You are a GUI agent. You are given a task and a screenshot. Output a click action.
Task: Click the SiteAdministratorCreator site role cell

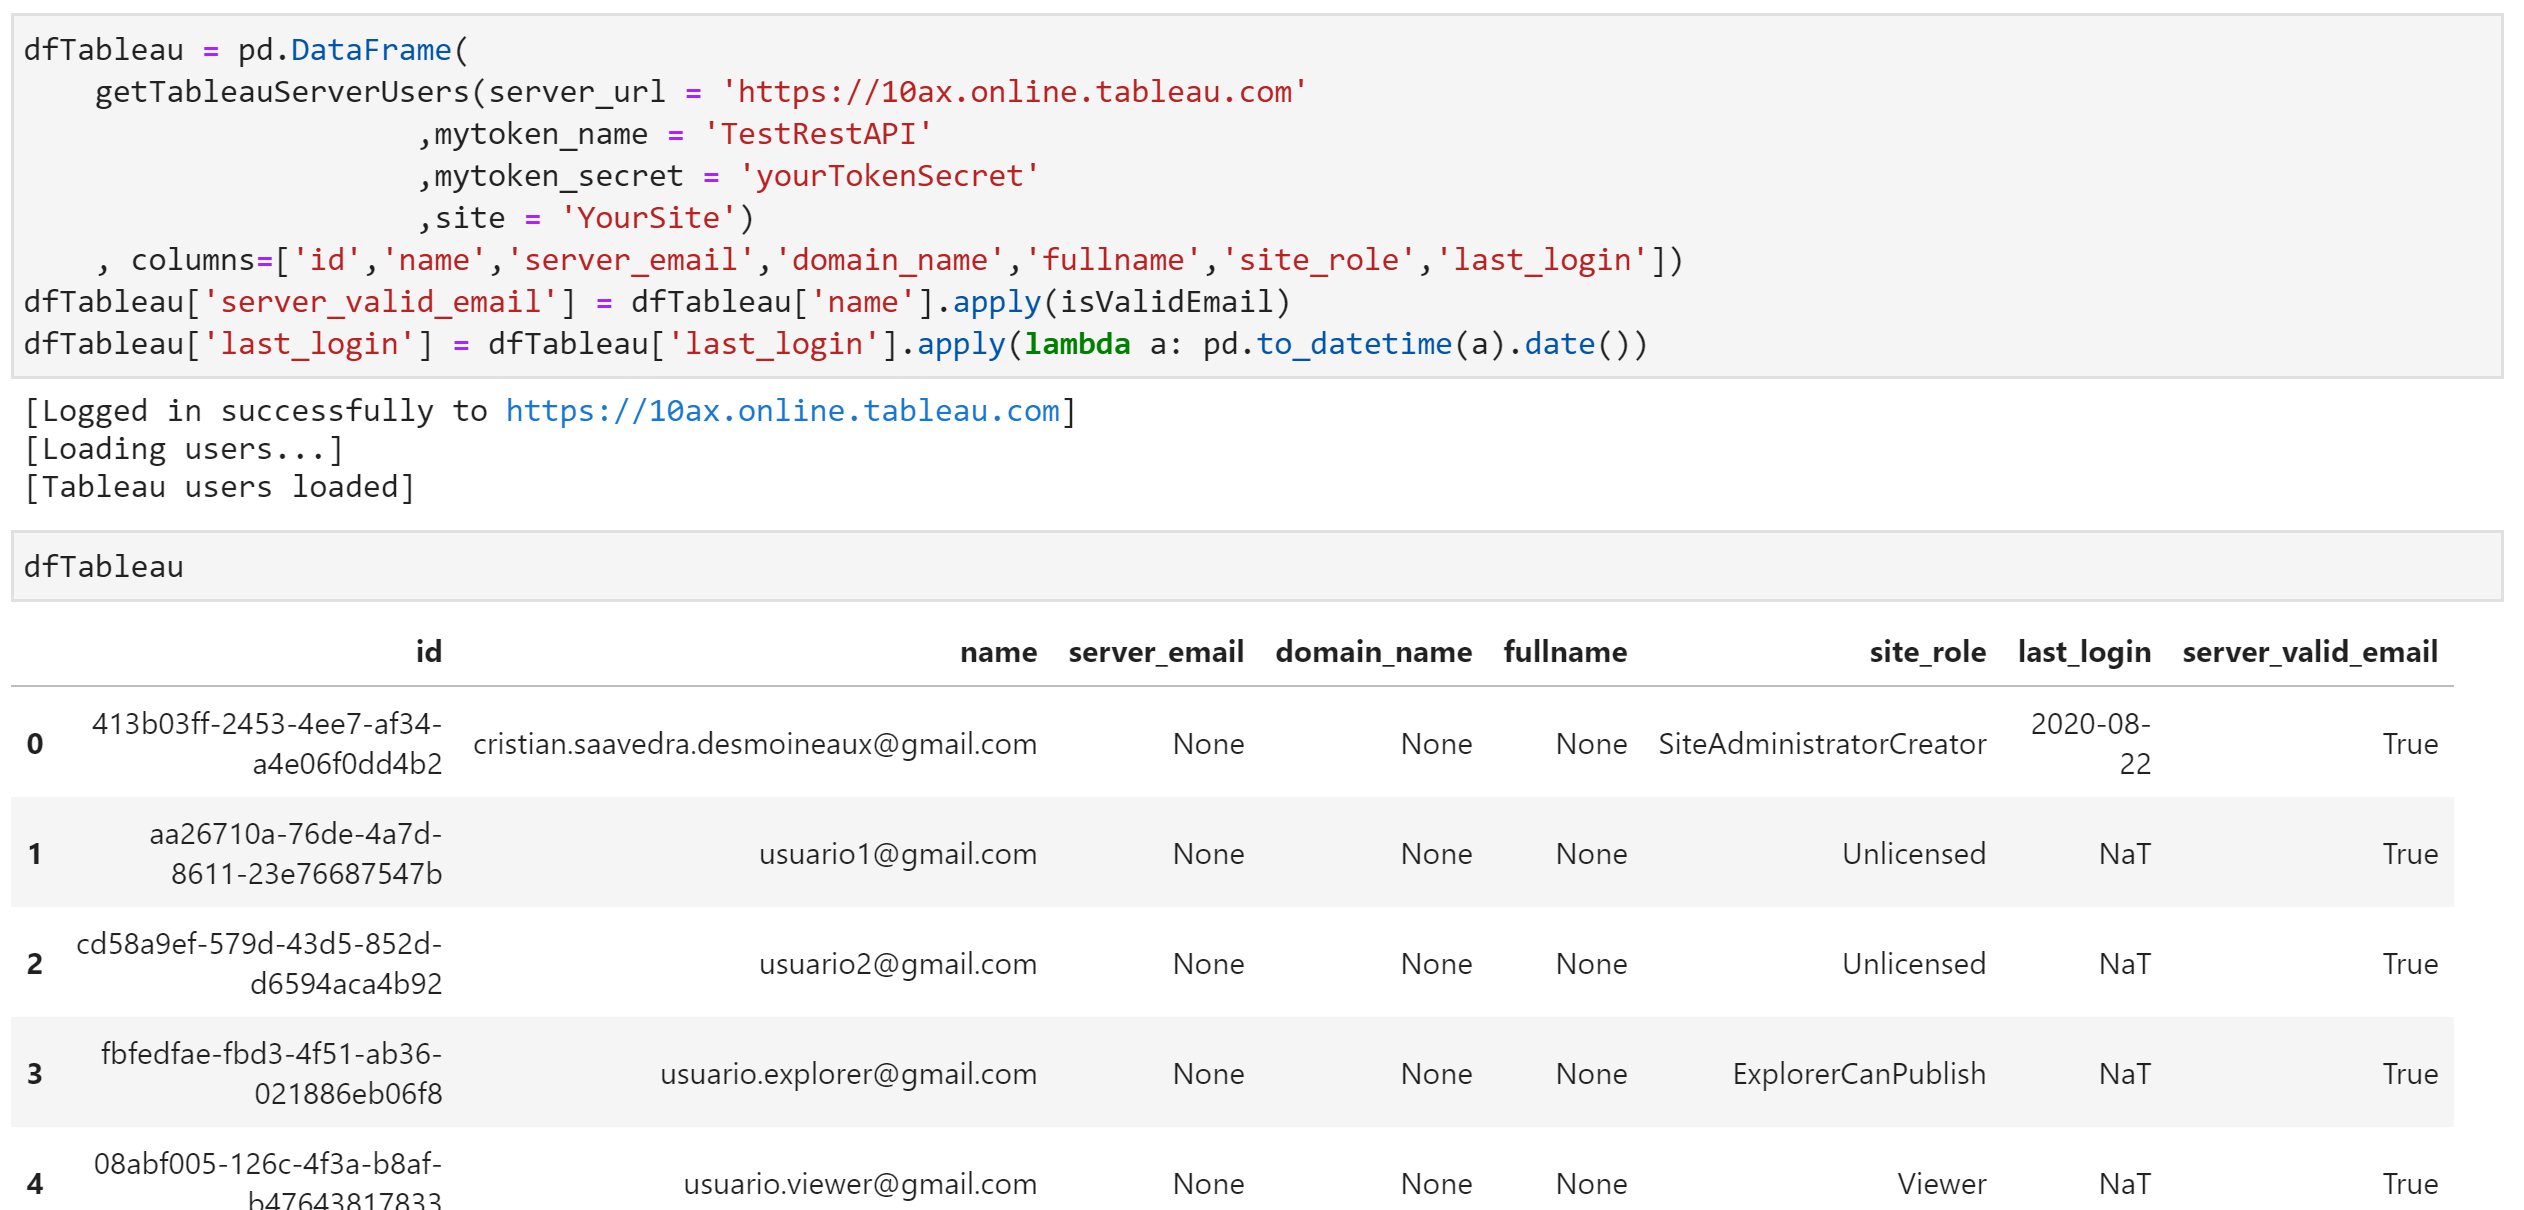pos(1822,744)
